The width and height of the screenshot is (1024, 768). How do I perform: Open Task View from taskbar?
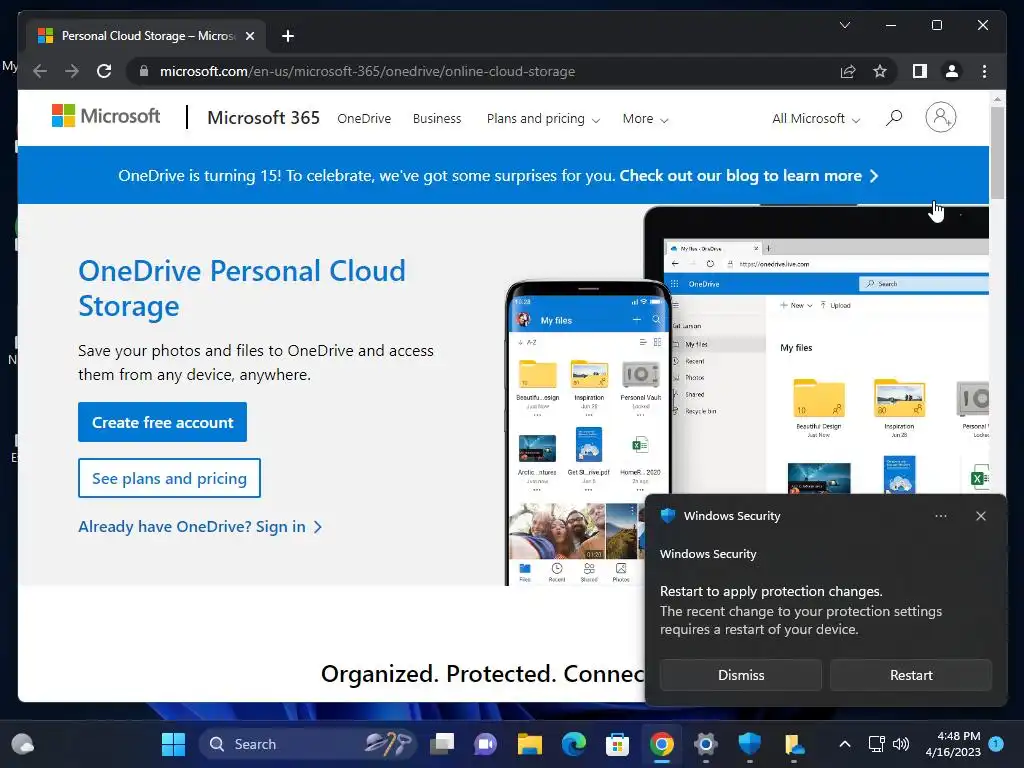(x=442, y=744)
